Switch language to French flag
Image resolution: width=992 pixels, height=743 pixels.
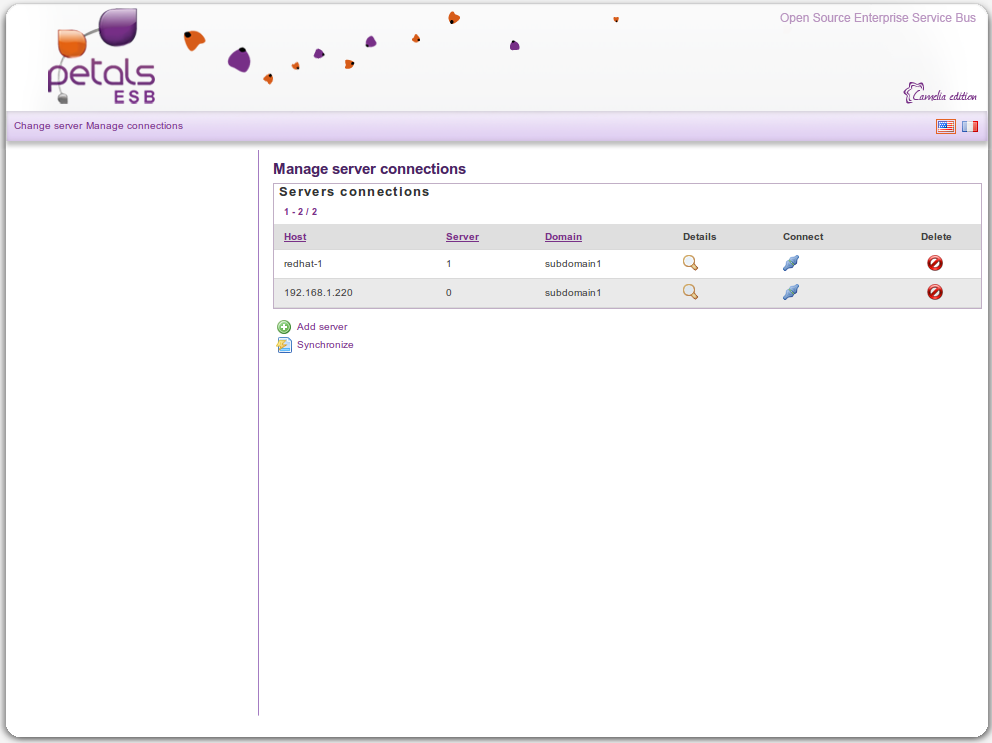tap(970, 126)
